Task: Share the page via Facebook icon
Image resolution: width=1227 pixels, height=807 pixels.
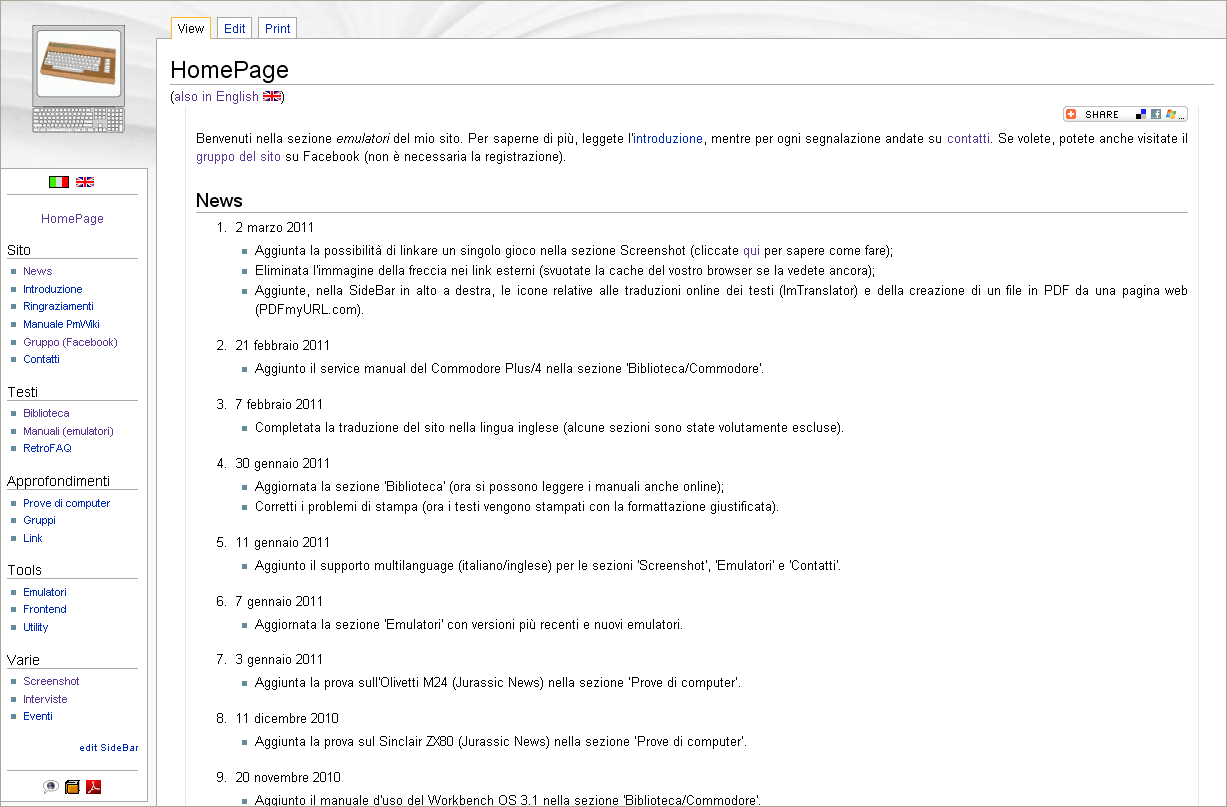Action: (1156, 114)
